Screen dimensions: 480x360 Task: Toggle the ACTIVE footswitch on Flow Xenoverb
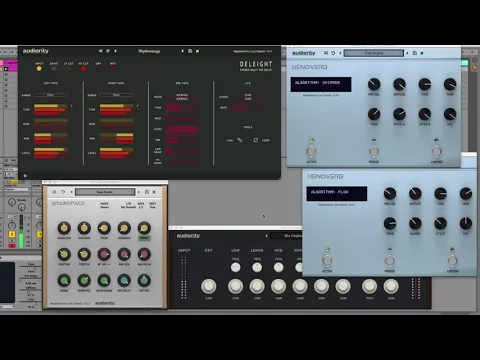[327, 261]
